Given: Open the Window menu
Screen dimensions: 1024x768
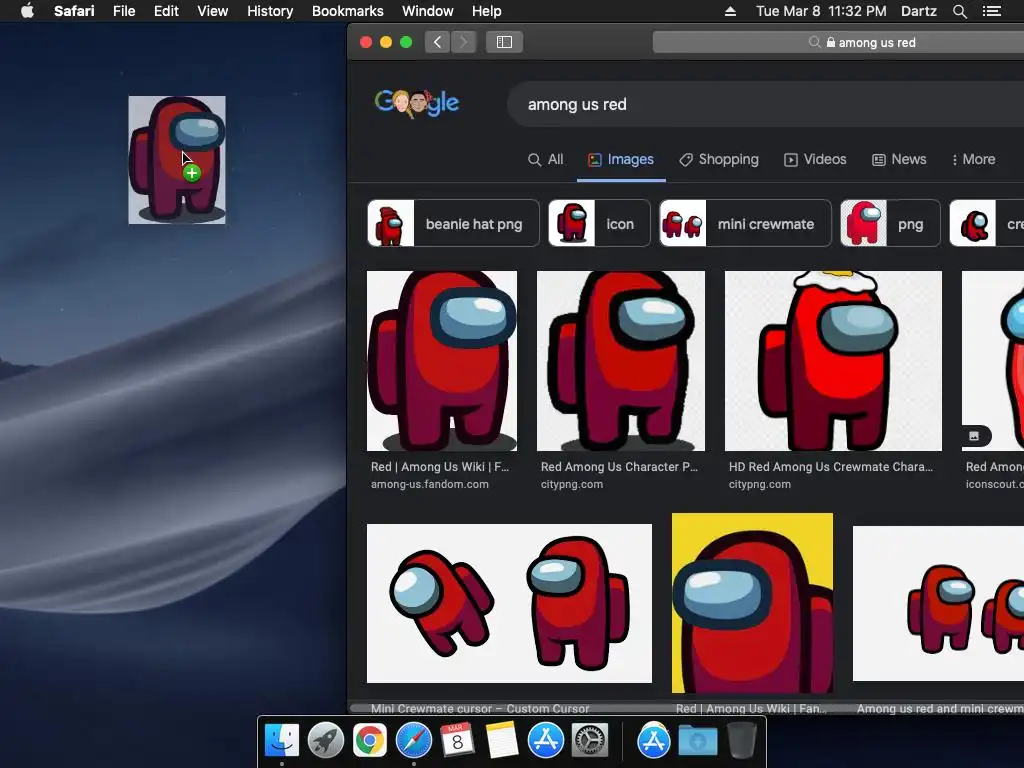Looking at the screenshot, I should 427,11.
